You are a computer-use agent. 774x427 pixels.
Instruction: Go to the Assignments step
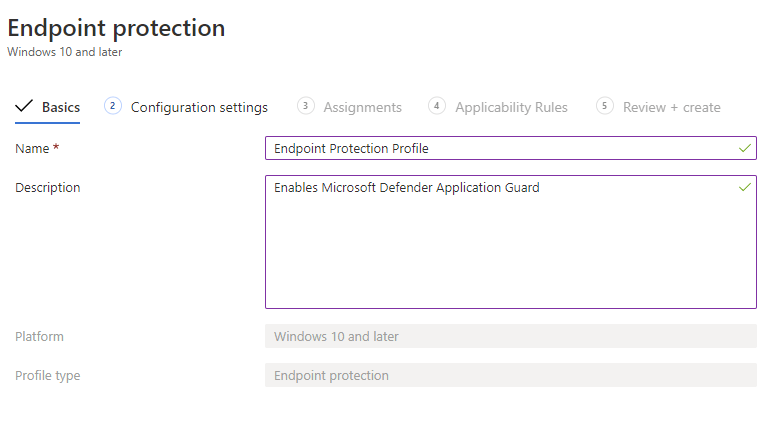coord(362,107)
